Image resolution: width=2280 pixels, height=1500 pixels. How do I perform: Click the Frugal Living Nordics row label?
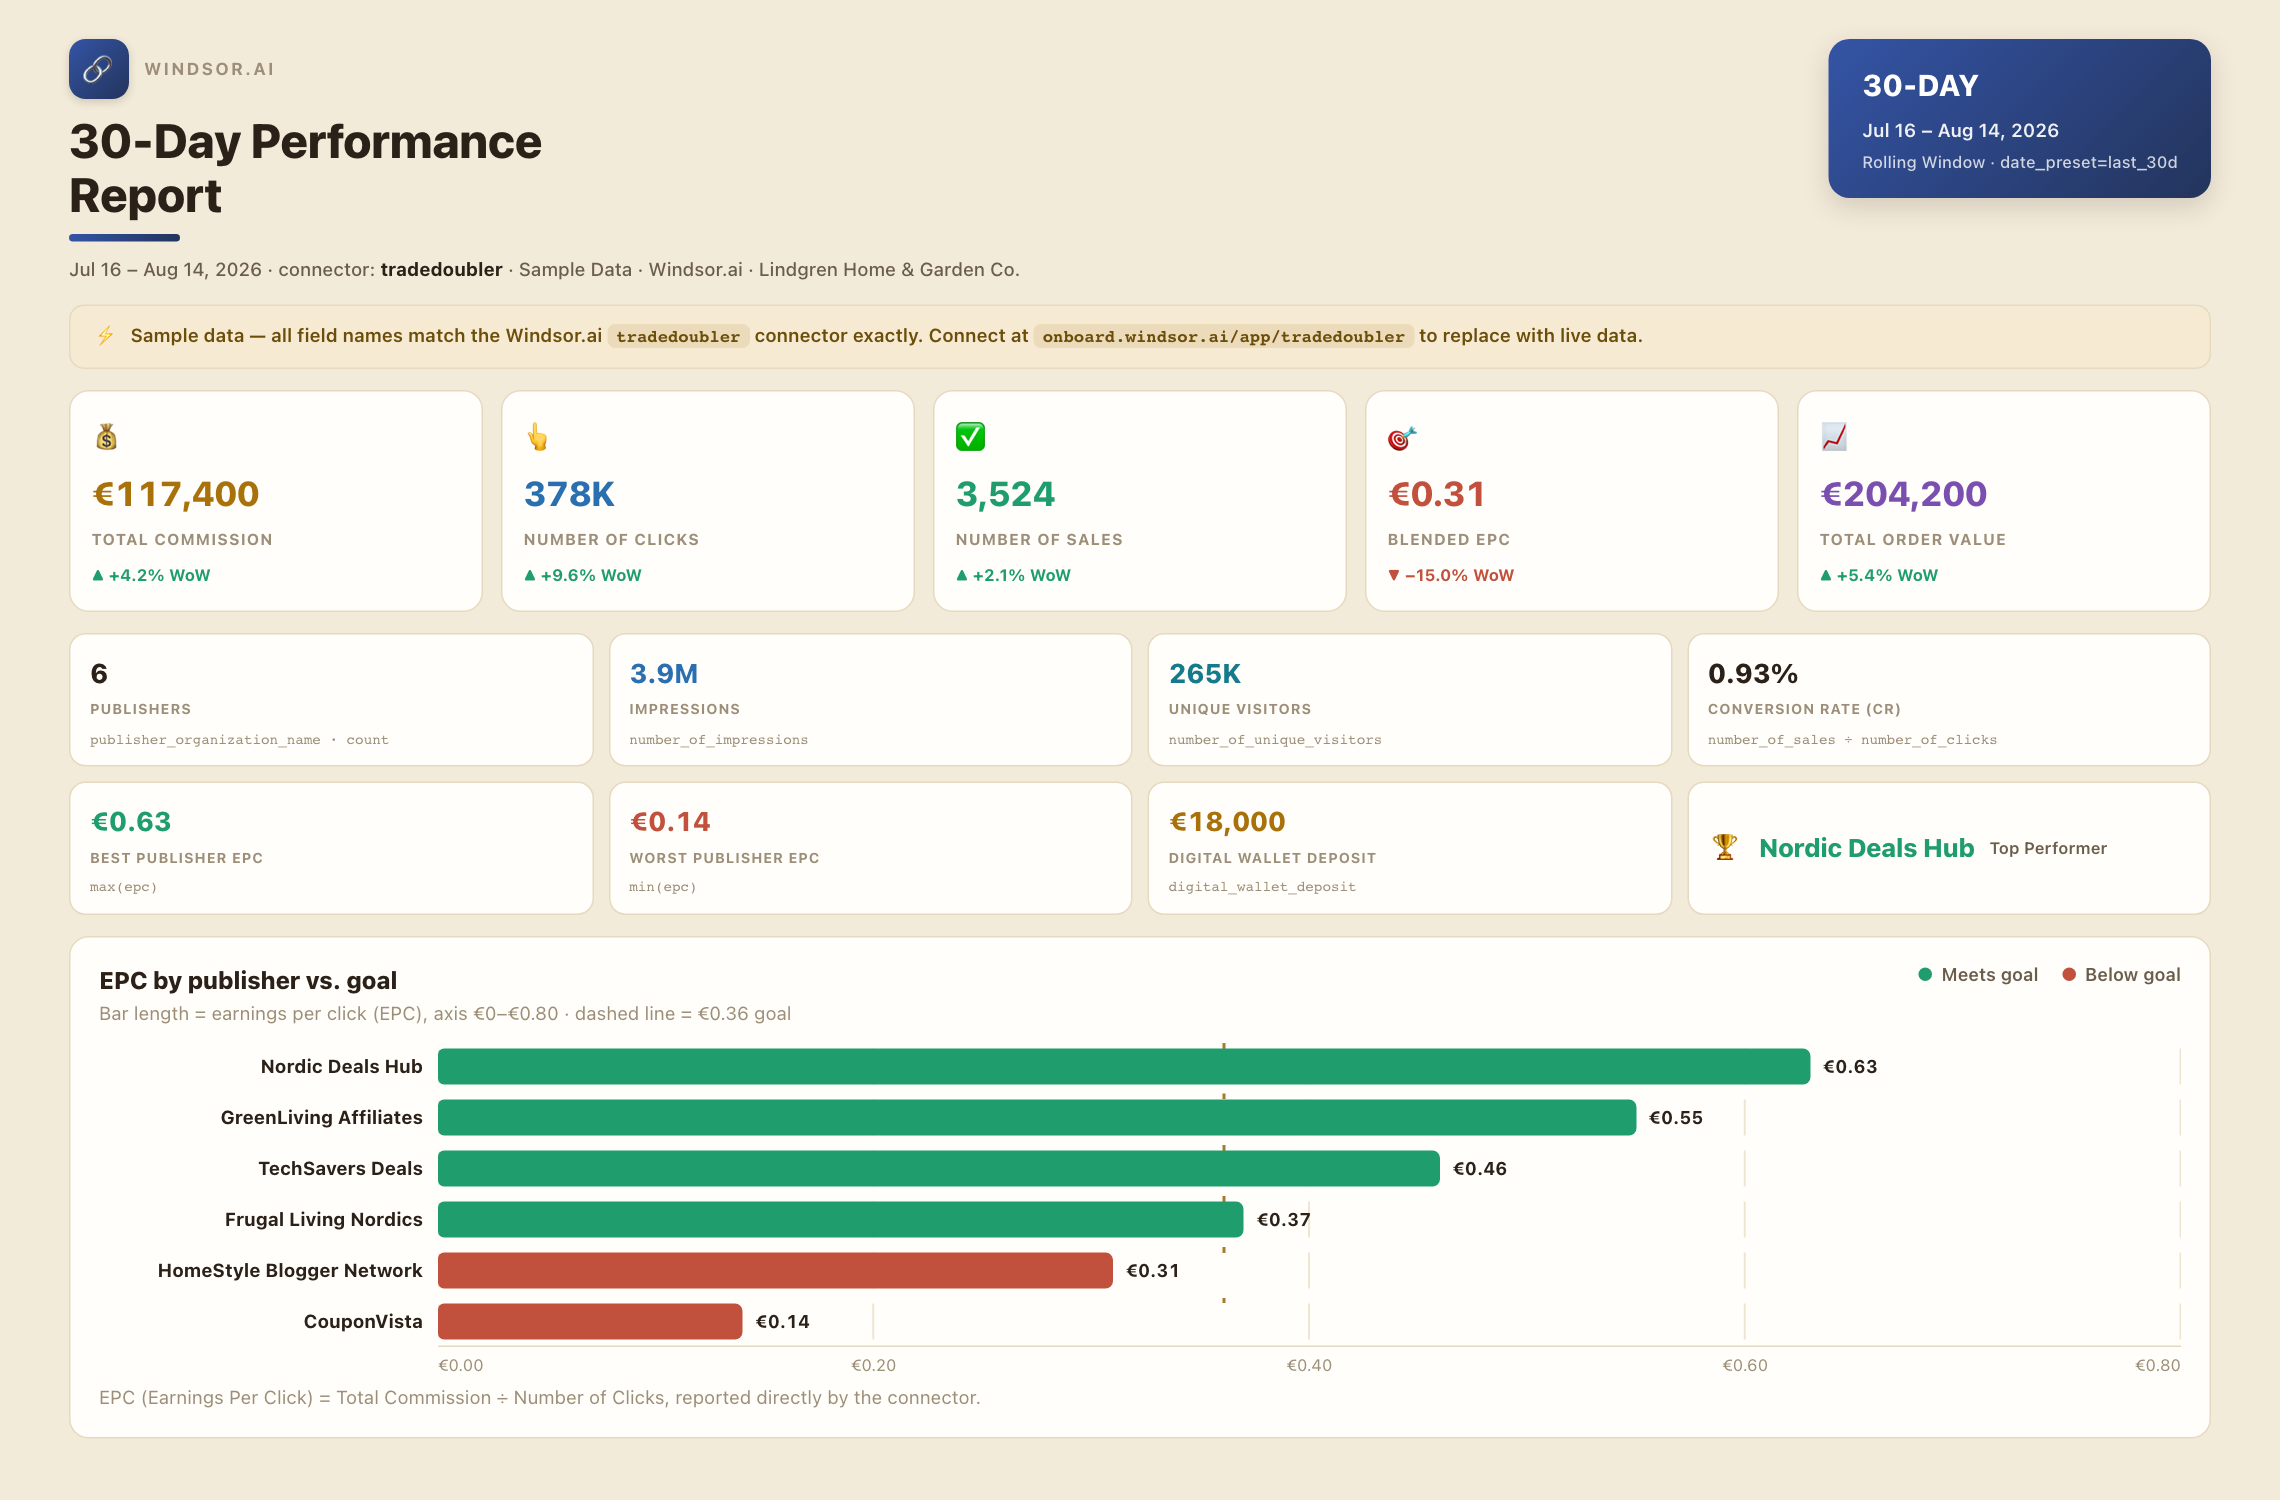[x=324, y=1219]
